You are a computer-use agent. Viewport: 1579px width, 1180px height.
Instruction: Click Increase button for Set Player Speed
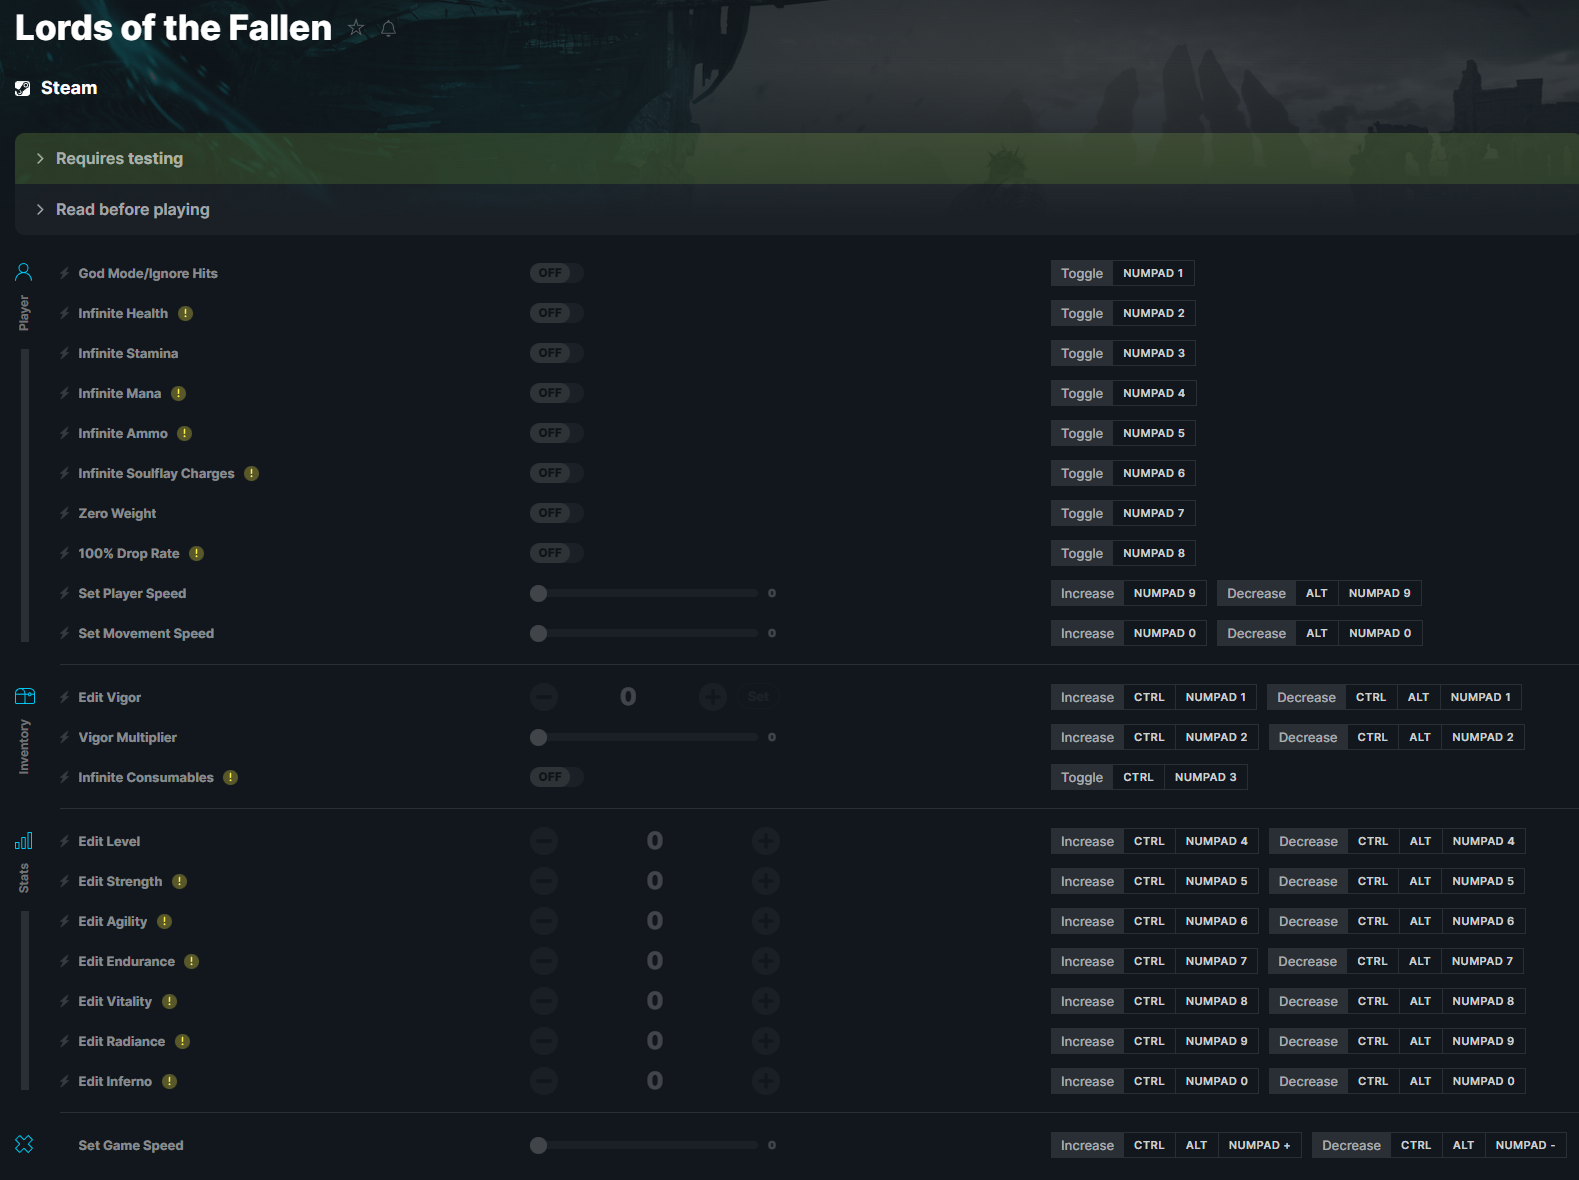[x=1087, y=593]
